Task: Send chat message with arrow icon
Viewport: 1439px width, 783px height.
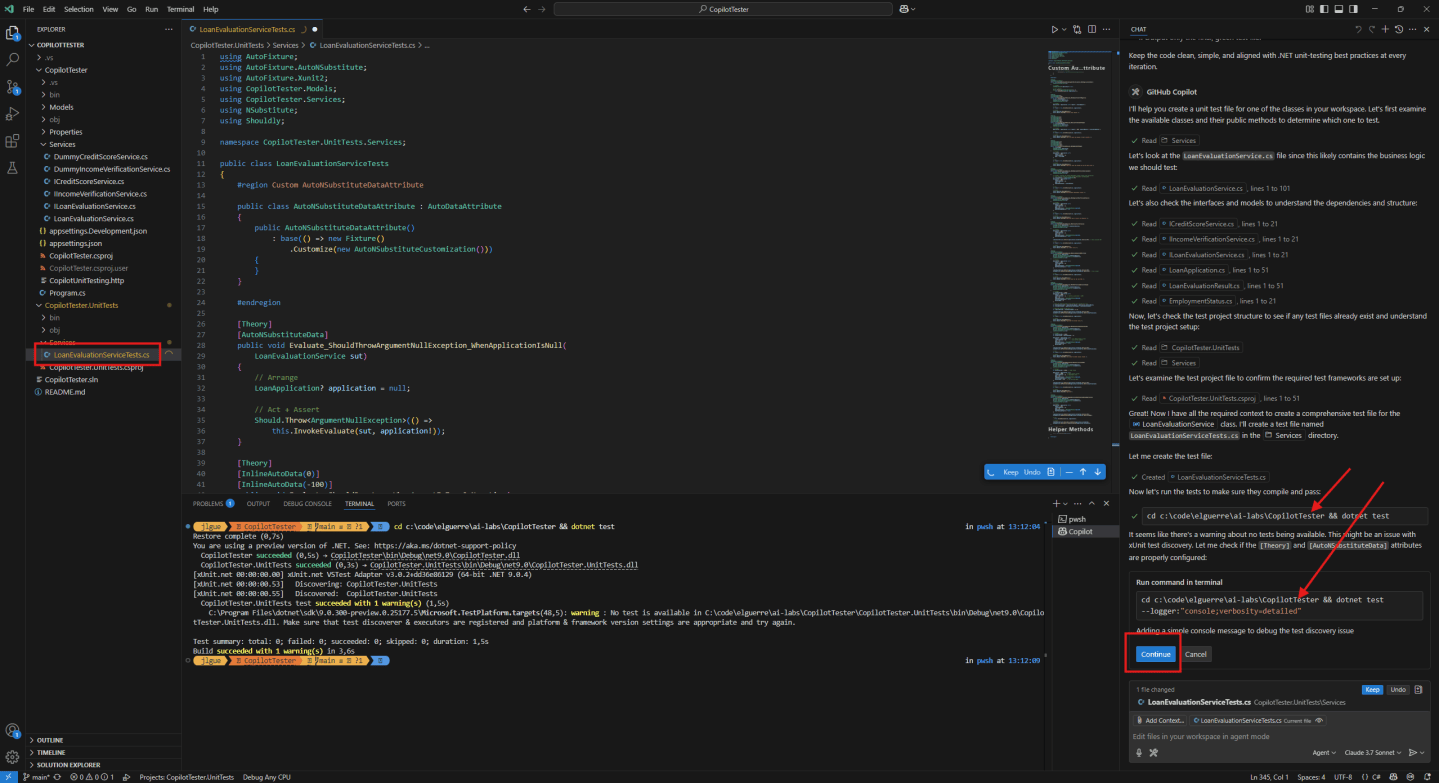Action: point(1413,752)
